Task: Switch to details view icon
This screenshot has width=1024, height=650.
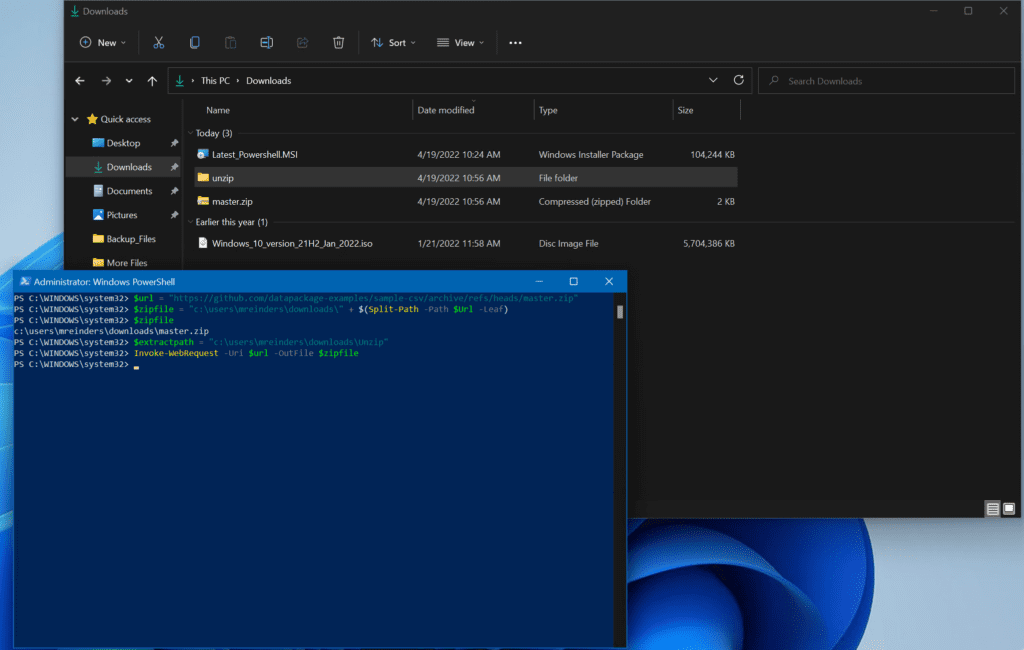Action: tap(992, 509)
